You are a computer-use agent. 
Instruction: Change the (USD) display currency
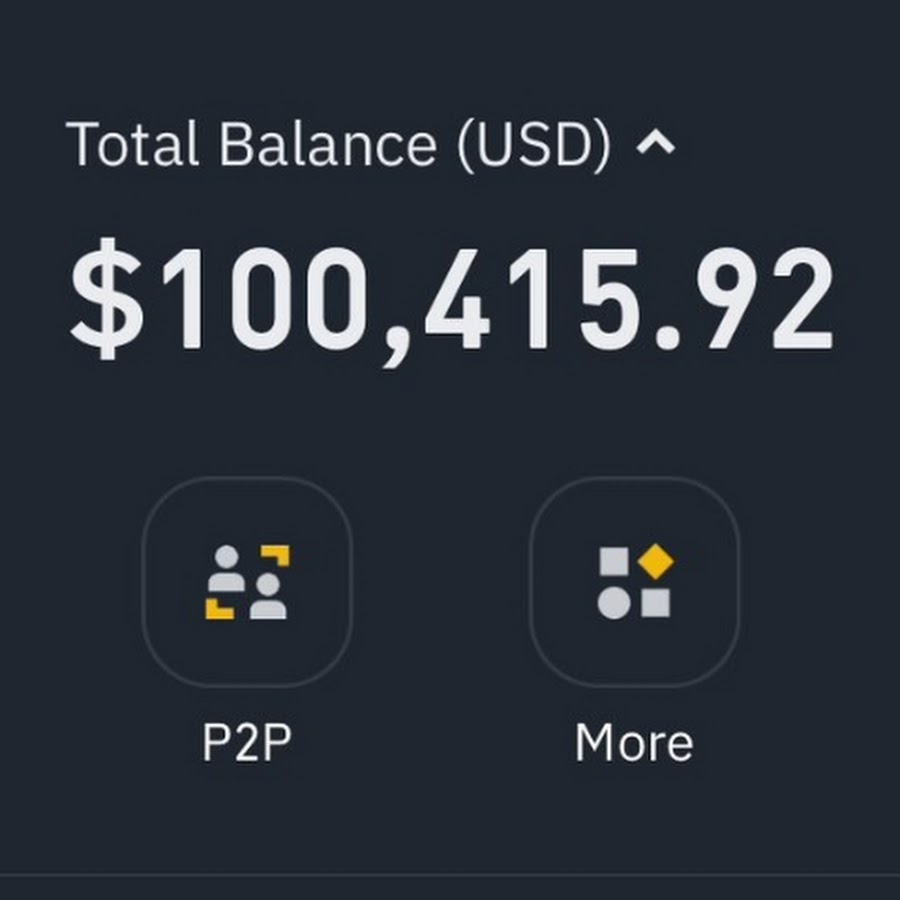(534, 145)
